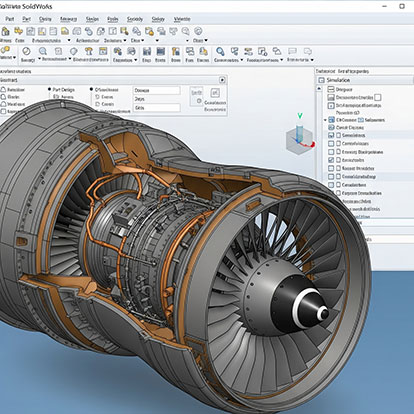The width and height of the screenshot is (414, 414).
Task: Click the Simulation panel header icon
Action: point(321,80)
